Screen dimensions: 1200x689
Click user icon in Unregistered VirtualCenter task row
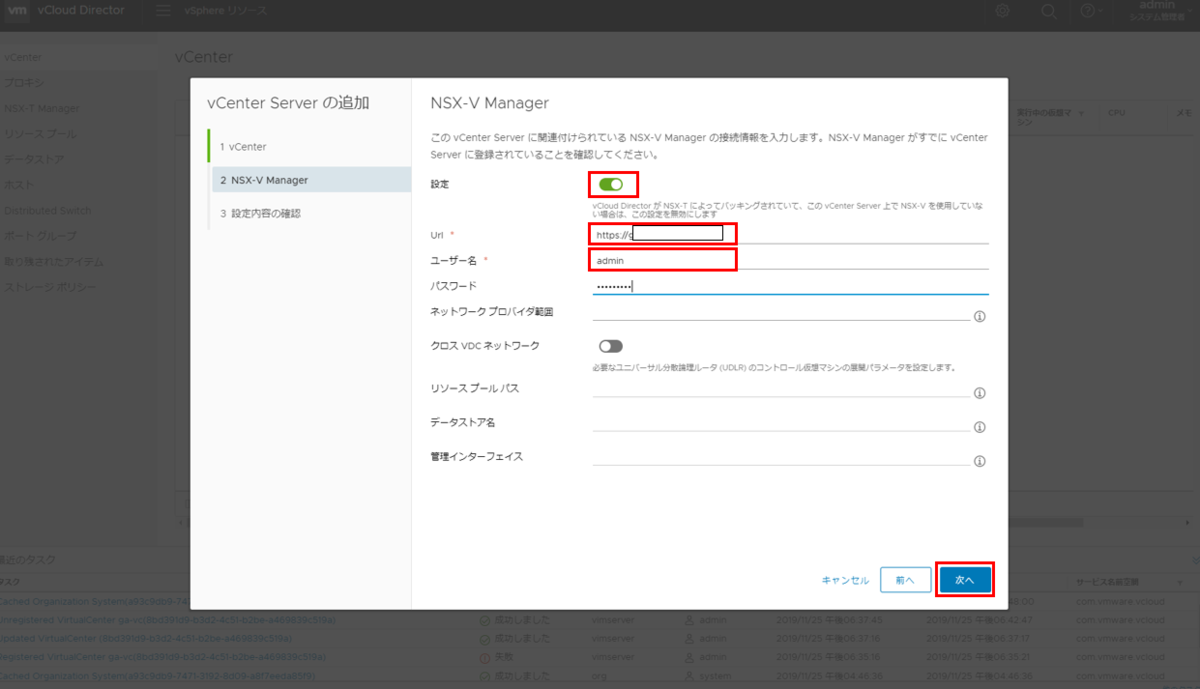690,620
